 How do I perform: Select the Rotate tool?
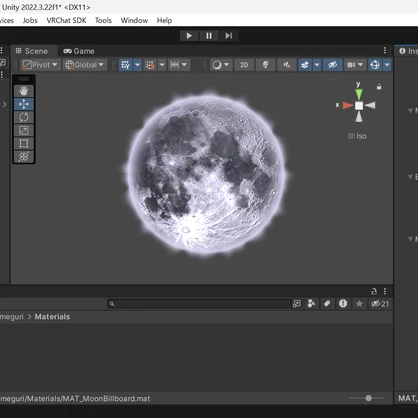pos(24,117)
